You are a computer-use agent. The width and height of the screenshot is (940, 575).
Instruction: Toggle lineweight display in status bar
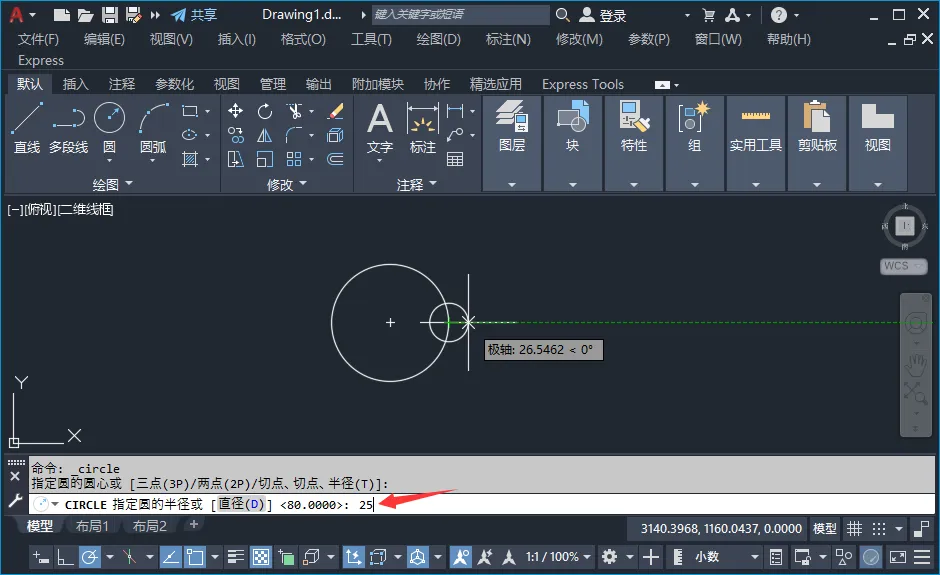pyautogui.click(x=236, y=558)
